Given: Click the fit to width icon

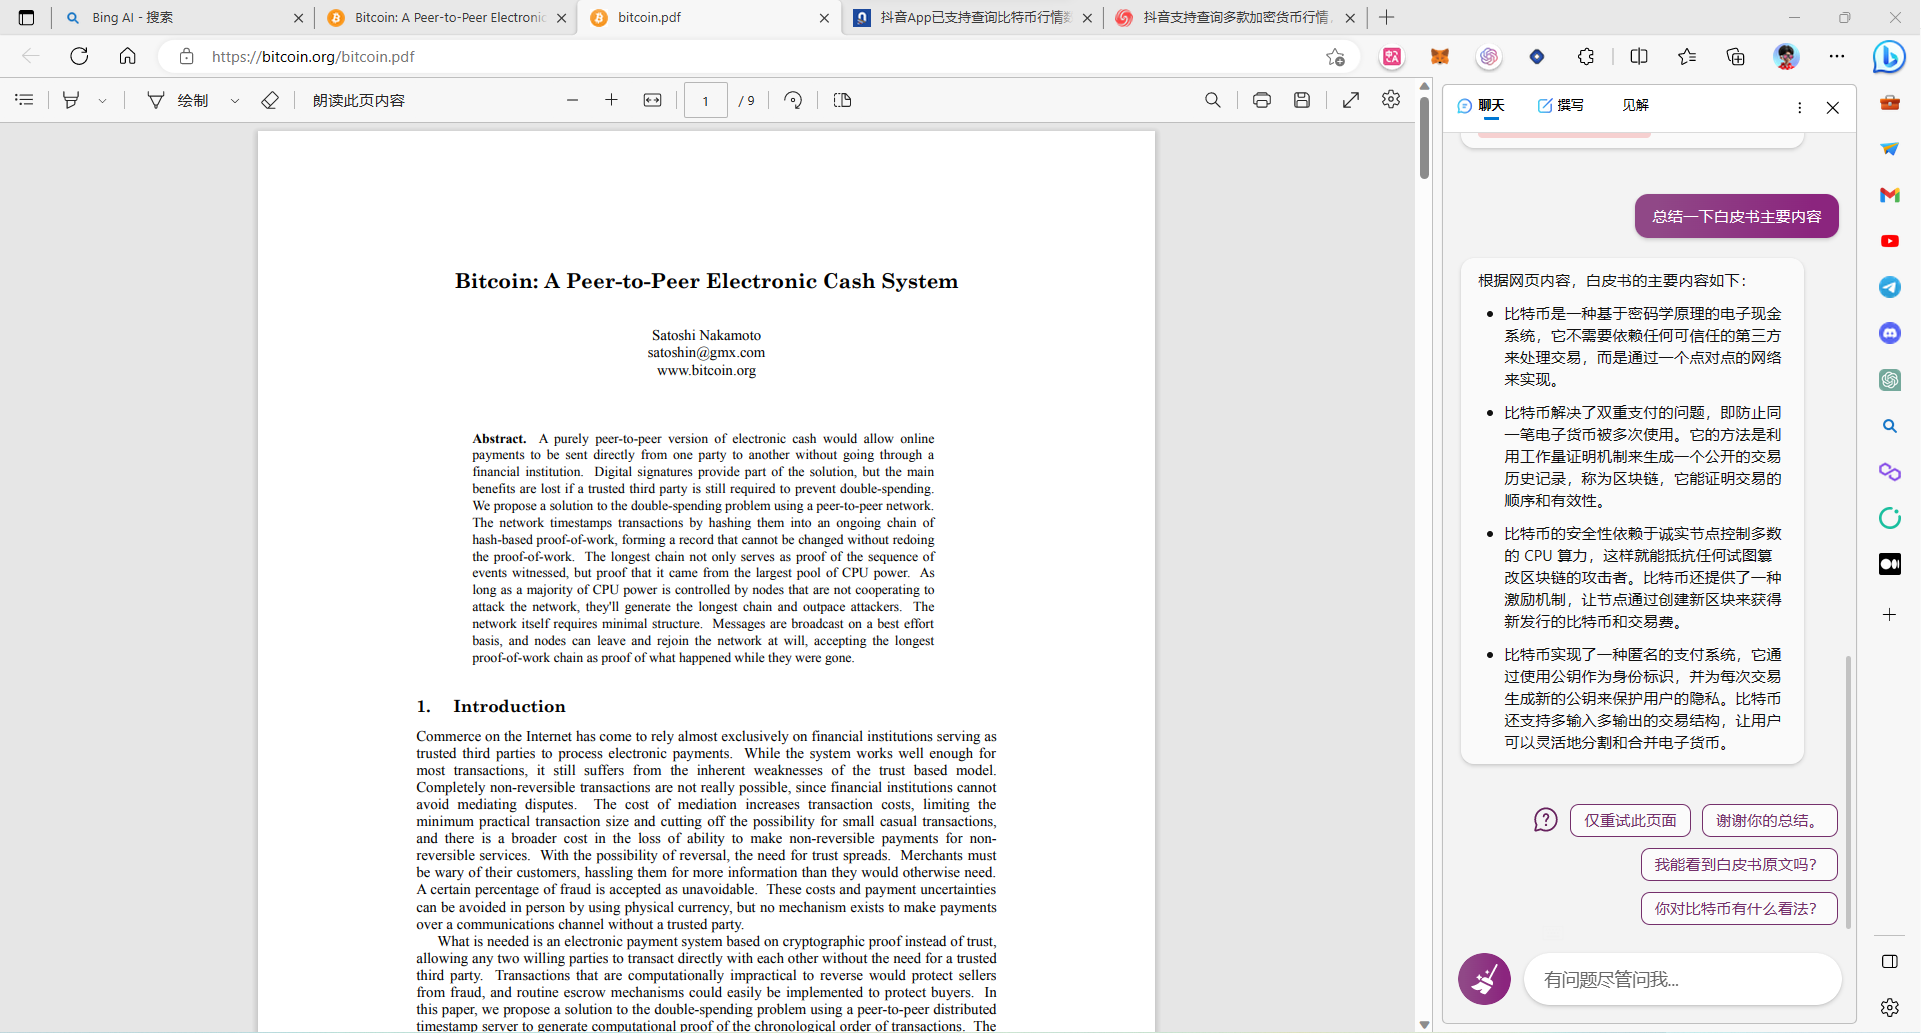Looking at the screenshot, I should (653, 100).
